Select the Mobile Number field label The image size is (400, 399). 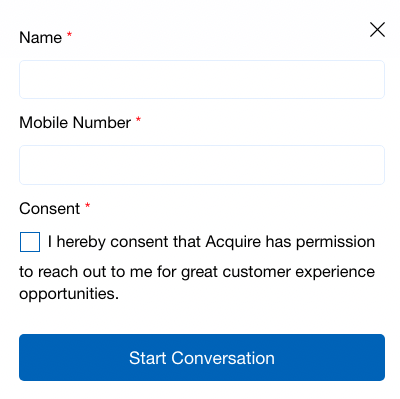[x=75, y=123]
